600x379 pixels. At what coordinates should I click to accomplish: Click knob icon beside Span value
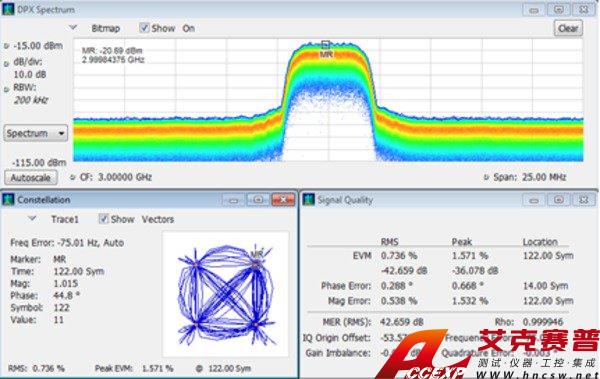(x=486, y=177)
